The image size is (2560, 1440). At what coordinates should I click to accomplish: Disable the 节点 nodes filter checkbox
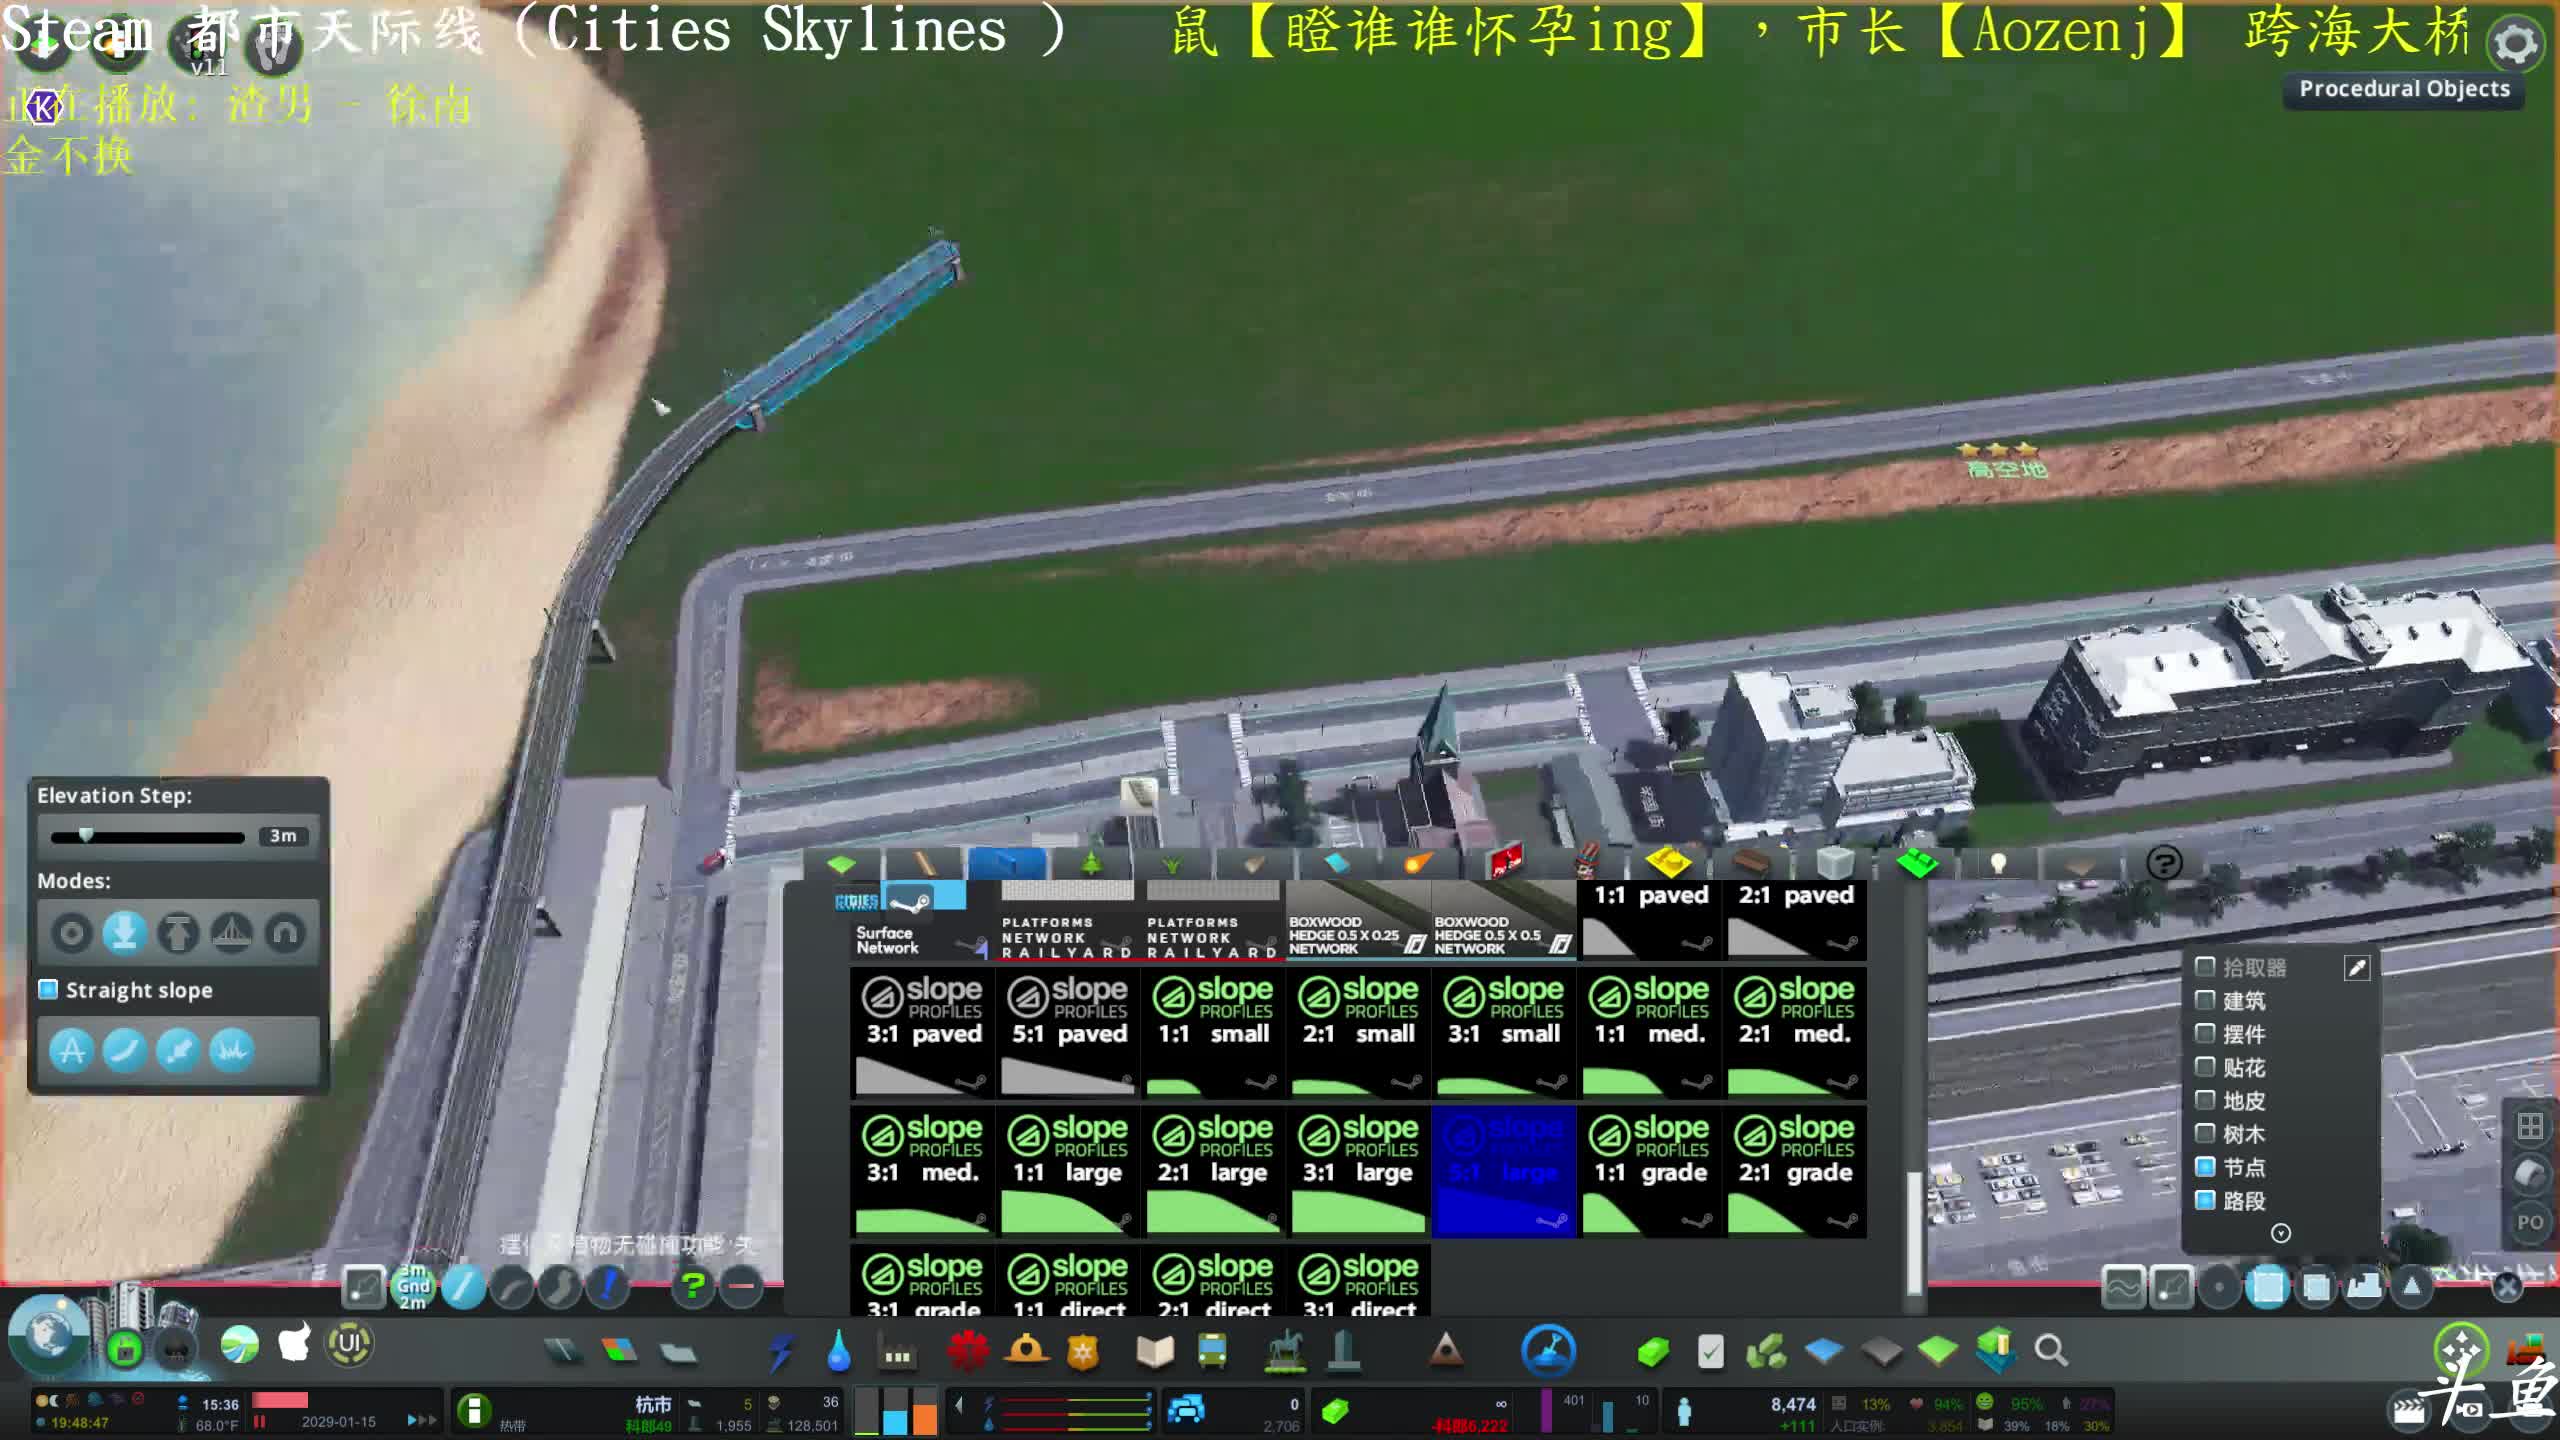click(2204, 1166)
